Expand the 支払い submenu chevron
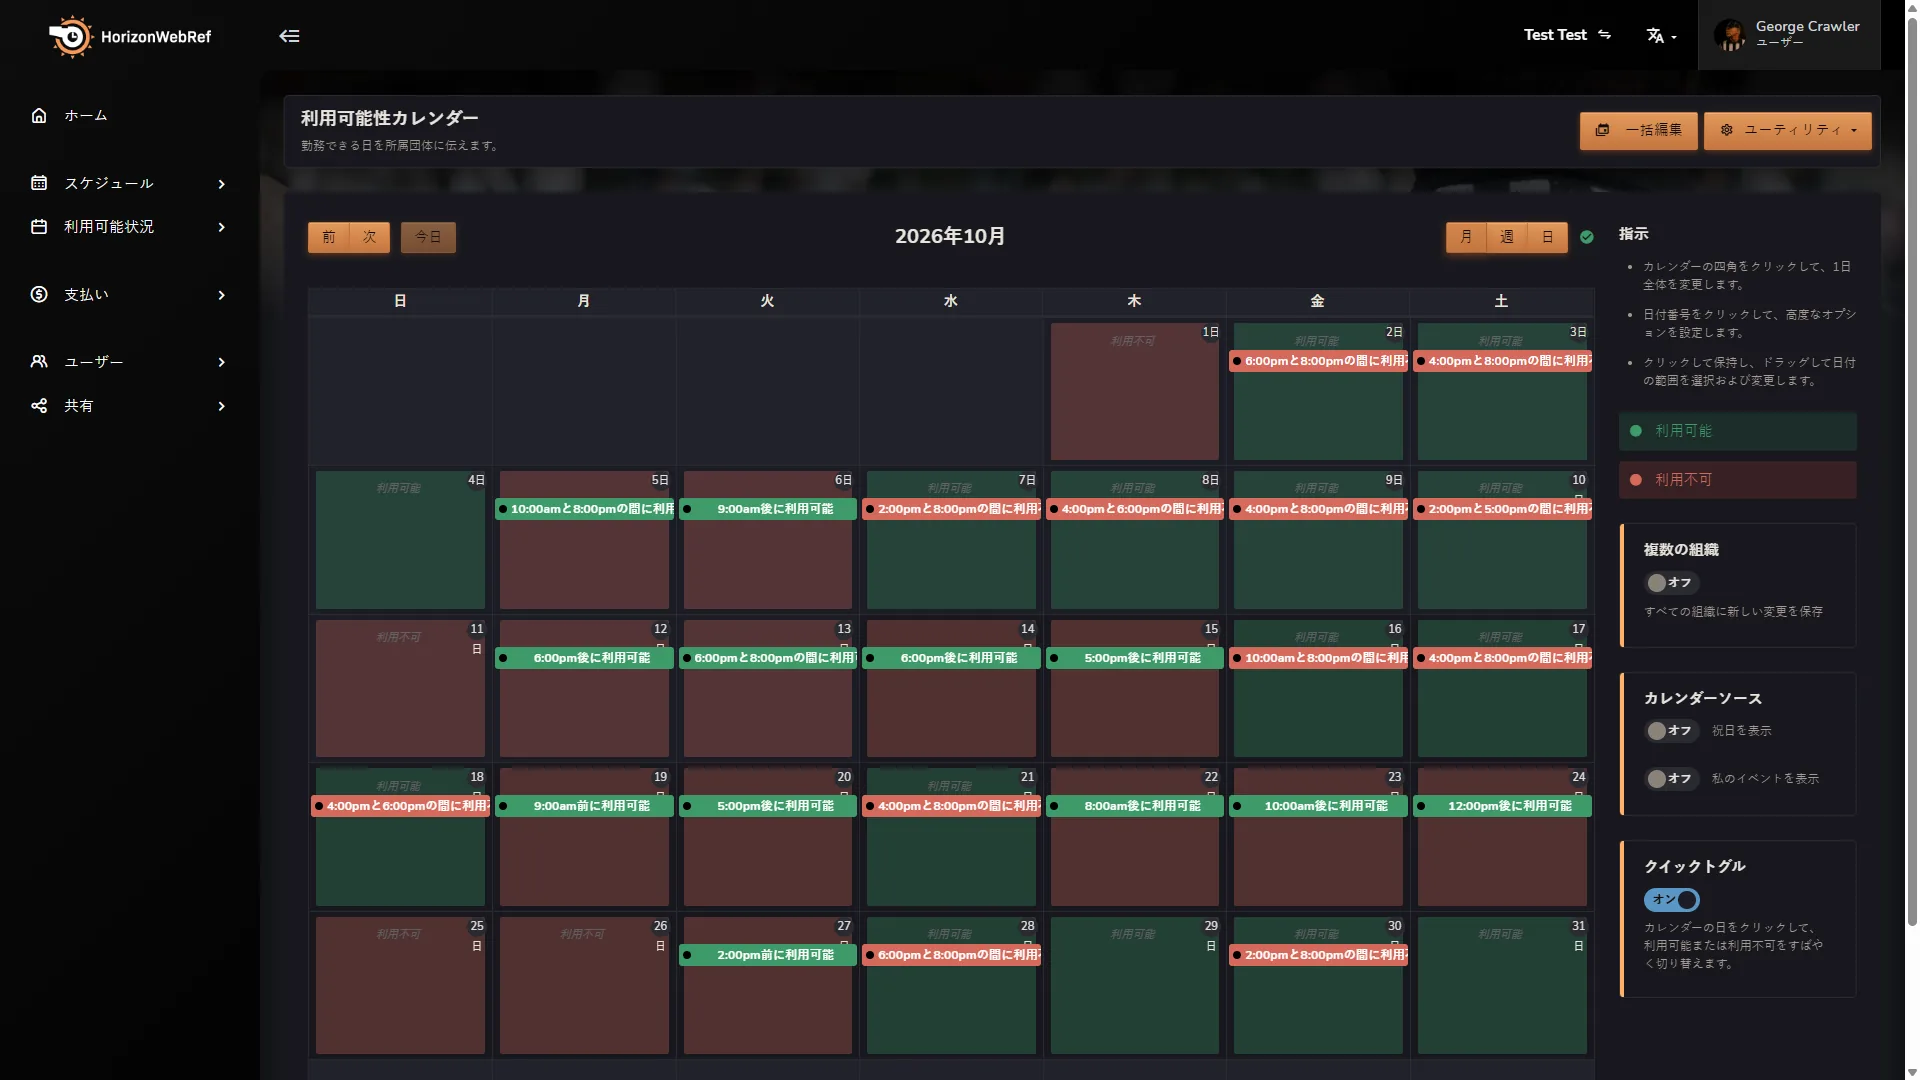 coord(222,296)
